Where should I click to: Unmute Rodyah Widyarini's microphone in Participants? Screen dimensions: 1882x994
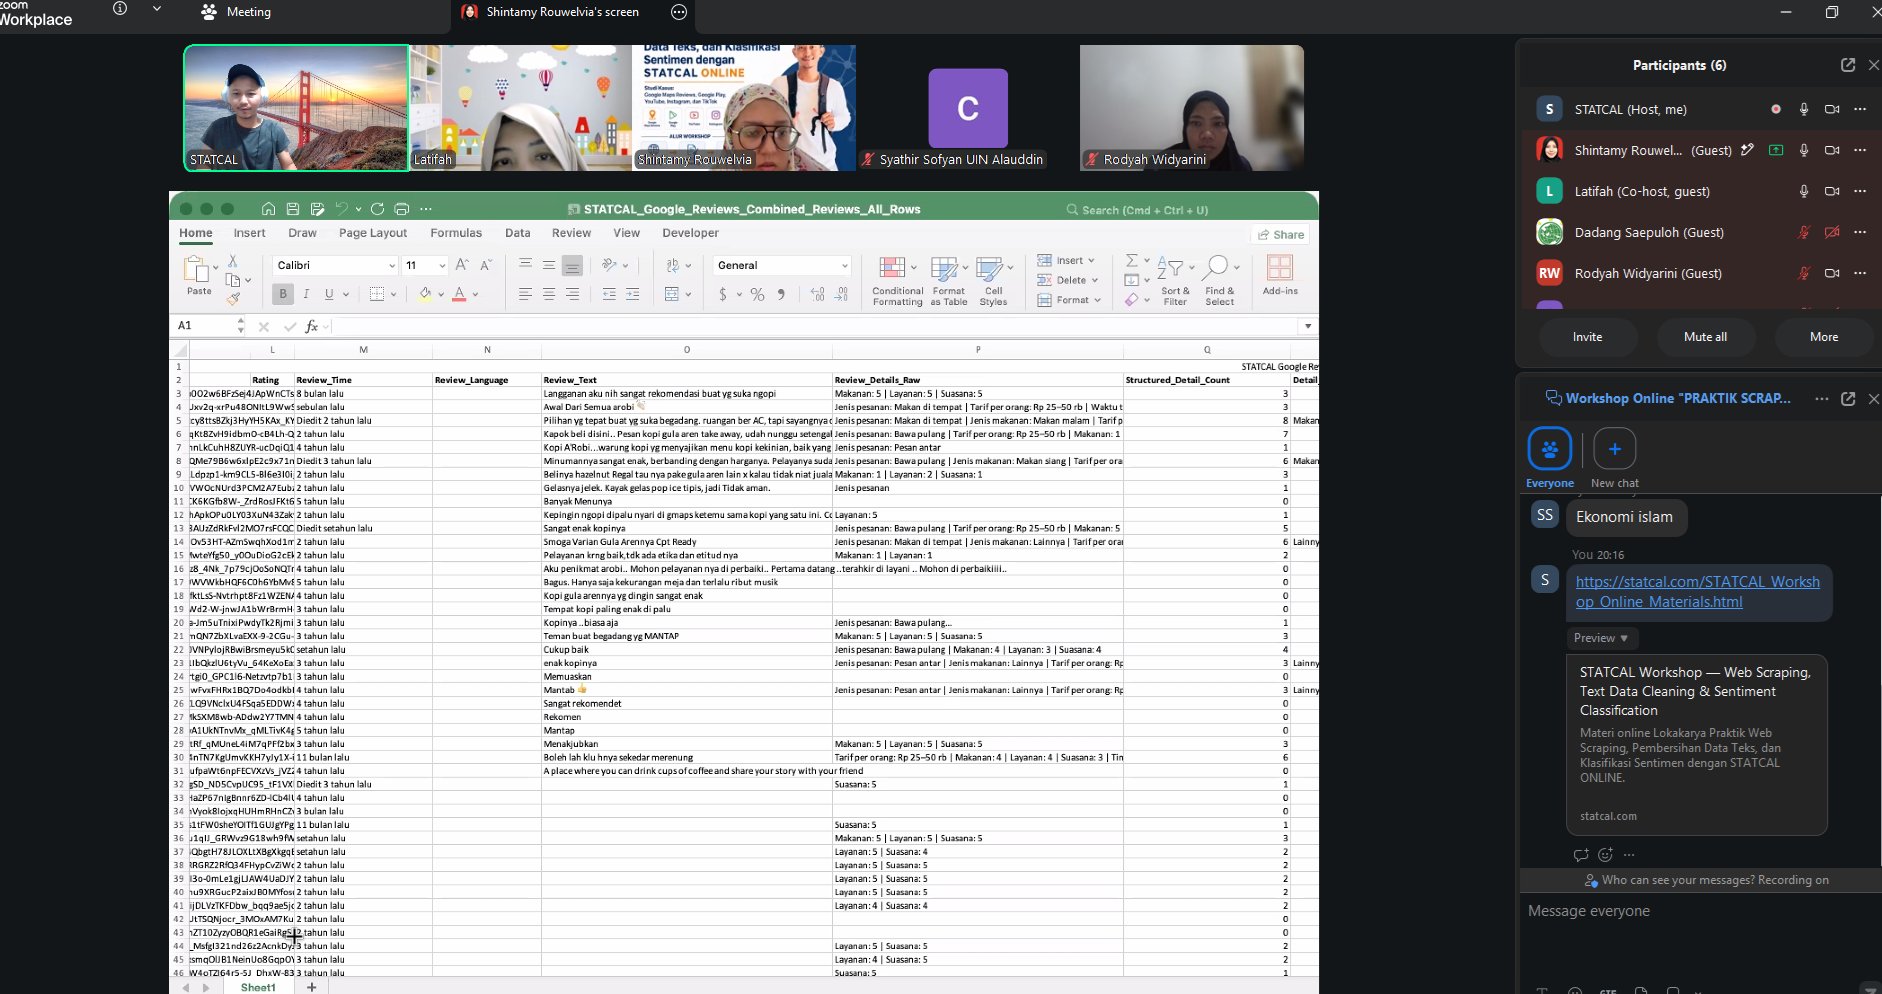[x=1804, y=273]
